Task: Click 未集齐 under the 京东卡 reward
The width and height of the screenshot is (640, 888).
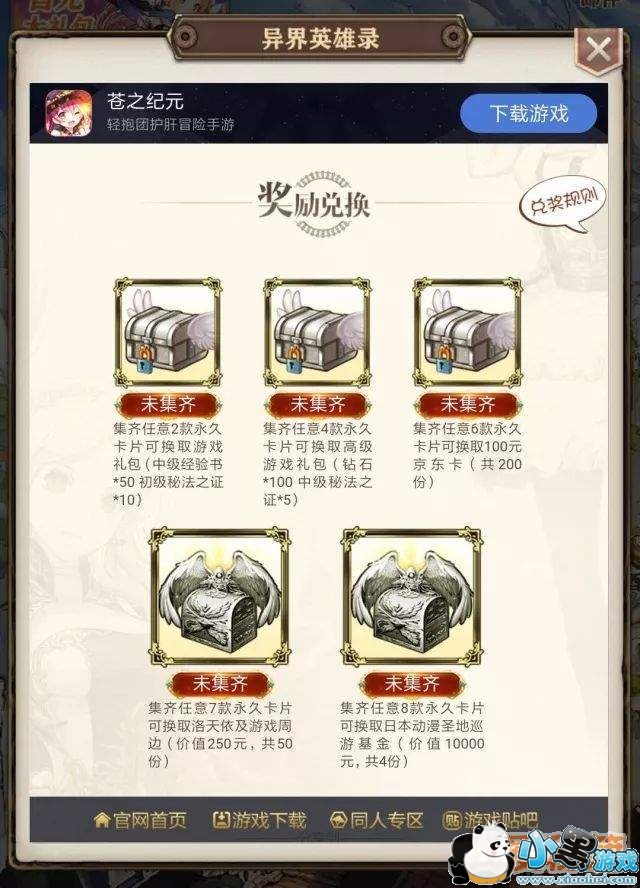Action: tap(468, 404)
